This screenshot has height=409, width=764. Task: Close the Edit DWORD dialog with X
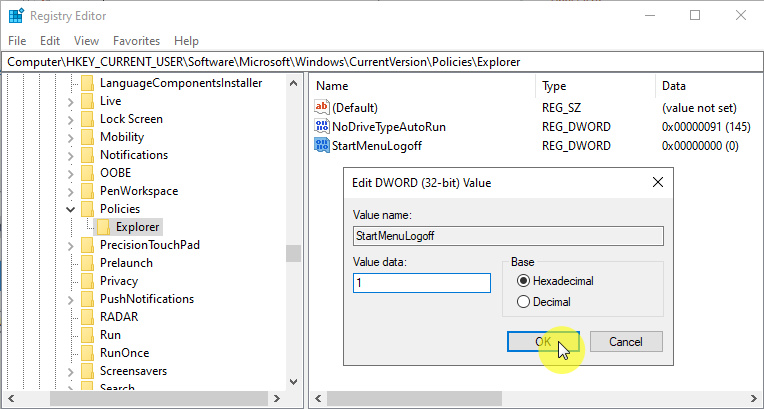pos(657,183)
